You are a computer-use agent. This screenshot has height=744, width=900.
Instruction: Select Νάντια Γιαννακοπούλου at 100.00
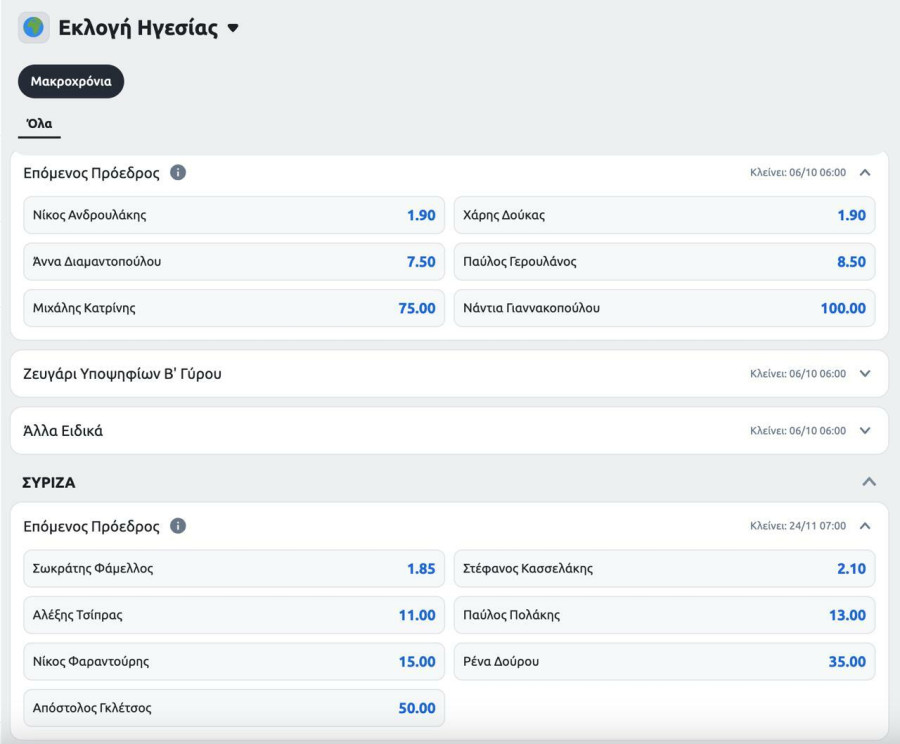pos(664,308)
